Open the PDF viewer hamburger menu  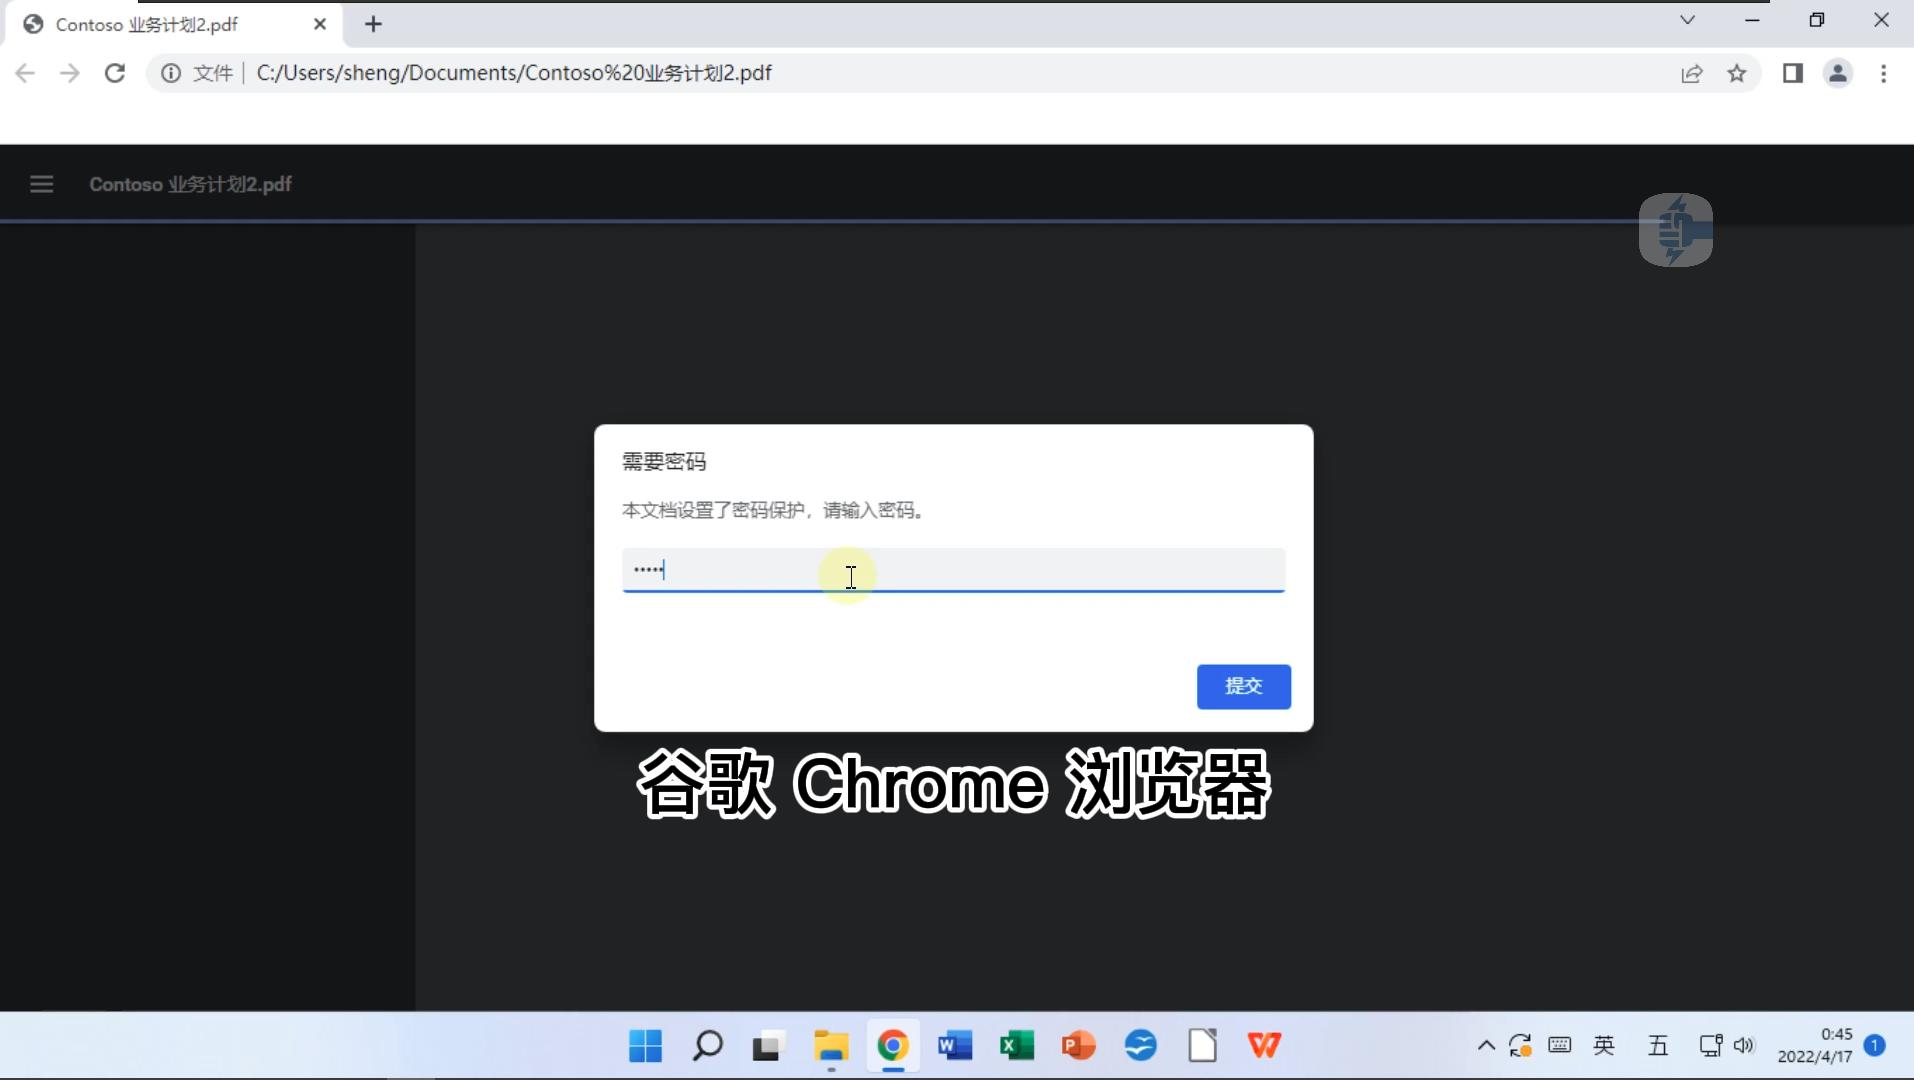41,183
